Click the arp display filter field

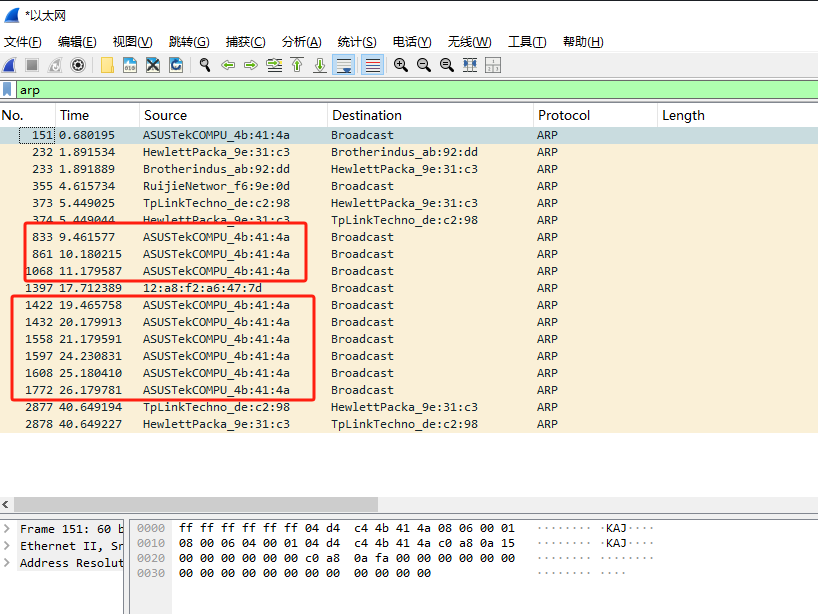417,90
